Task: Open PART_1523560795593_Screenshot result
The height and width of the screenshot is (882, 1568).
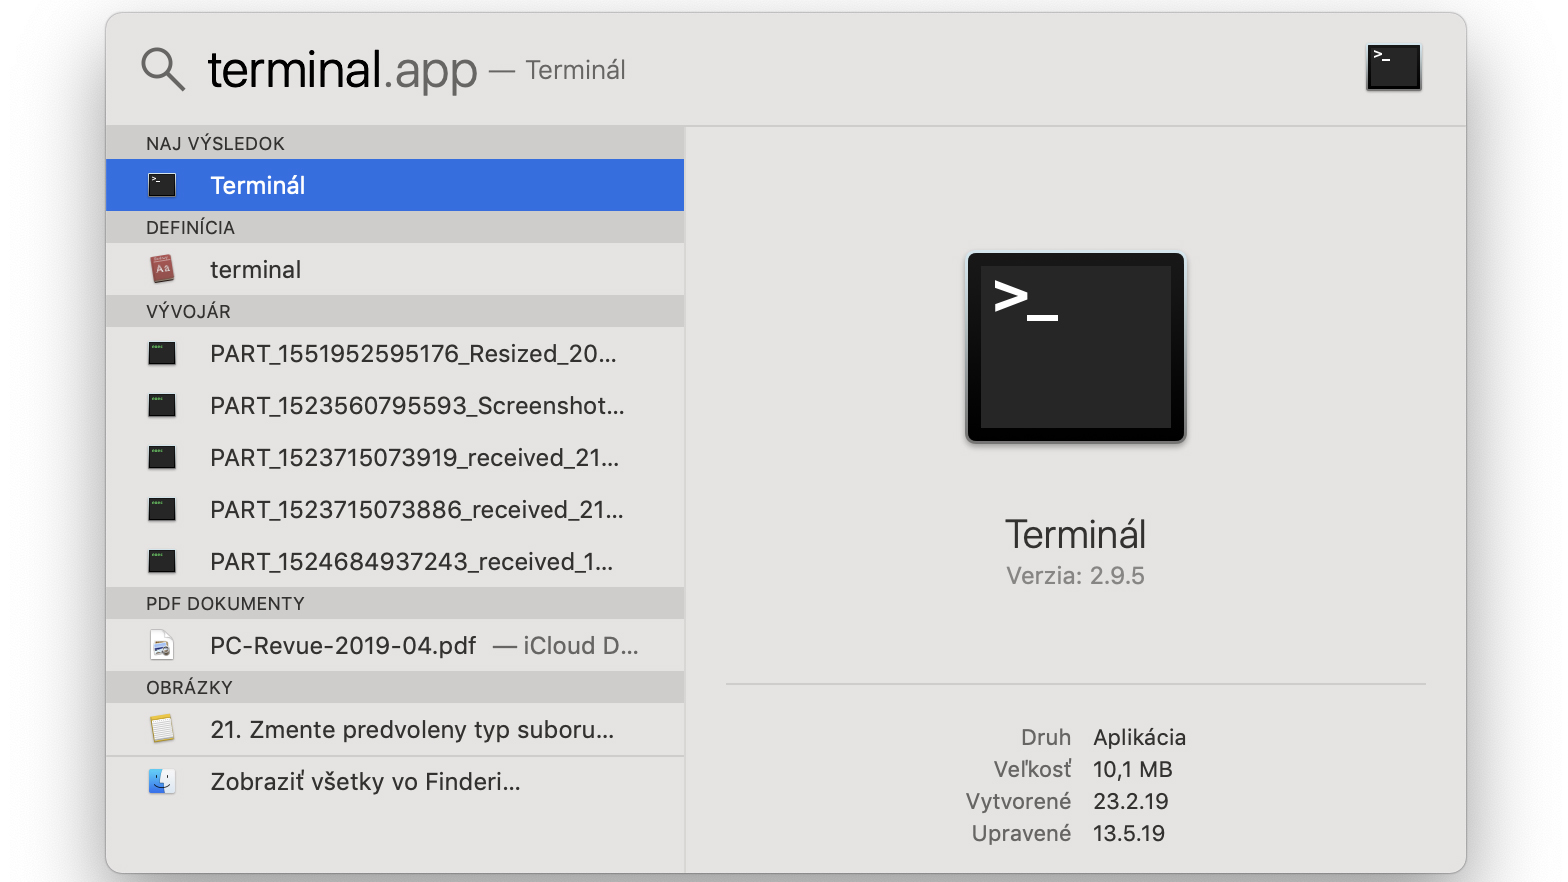Action: point(395,405)
